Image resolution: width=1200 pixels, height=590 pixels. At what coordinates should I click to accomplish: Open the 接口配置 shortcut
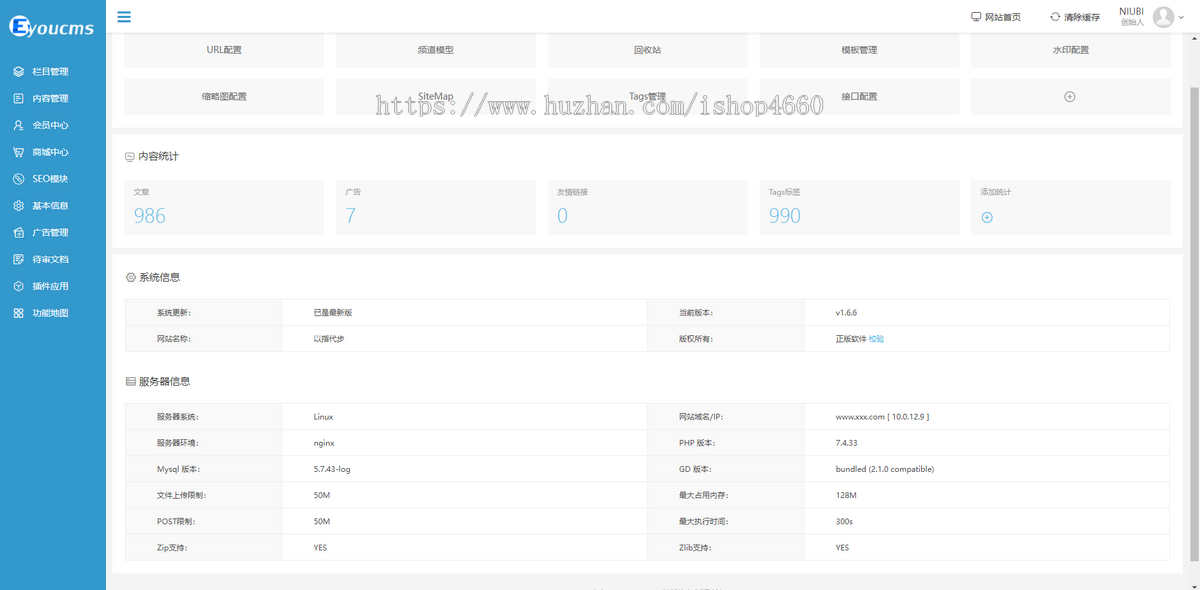[x=859, y=97]
